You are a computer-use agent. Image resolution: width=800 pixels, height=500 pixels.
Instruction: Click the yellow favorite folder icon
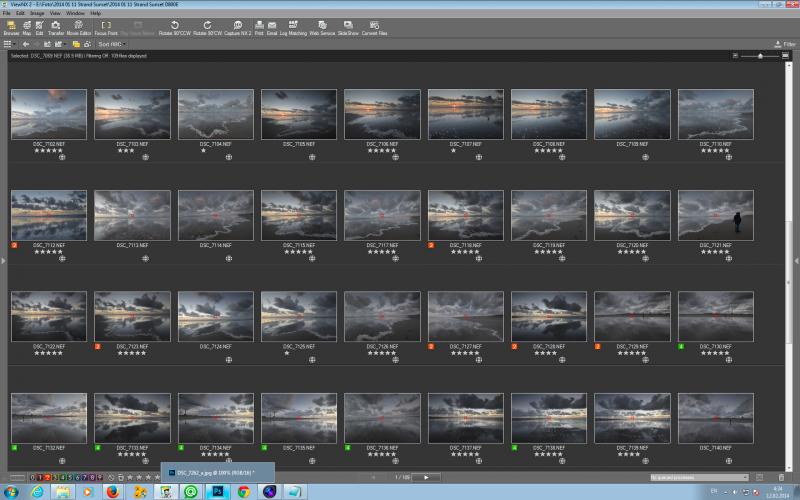click(76, 44)
